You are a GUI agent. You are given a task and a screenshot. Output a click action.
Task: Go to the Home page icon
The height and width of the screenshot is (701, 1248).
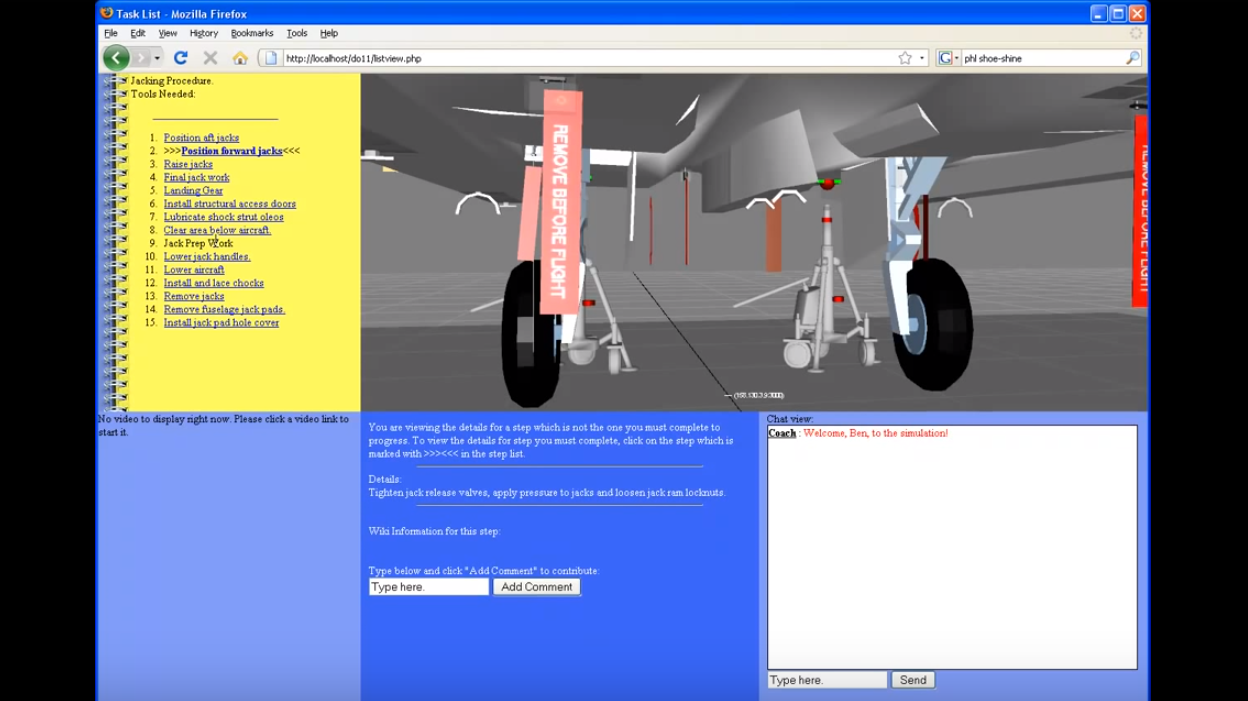coord(240,58)
